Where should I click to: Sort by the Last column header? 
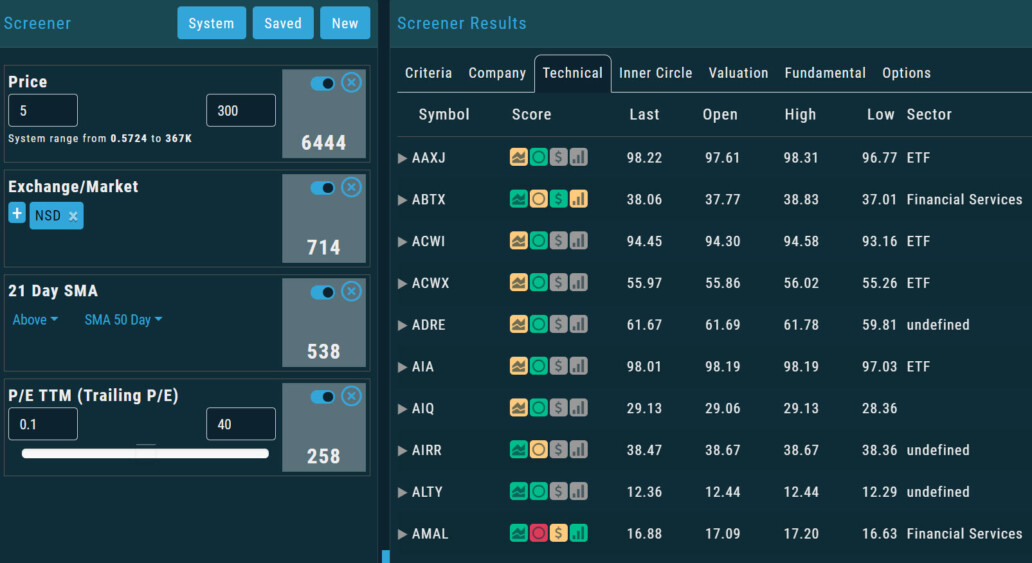644,115
